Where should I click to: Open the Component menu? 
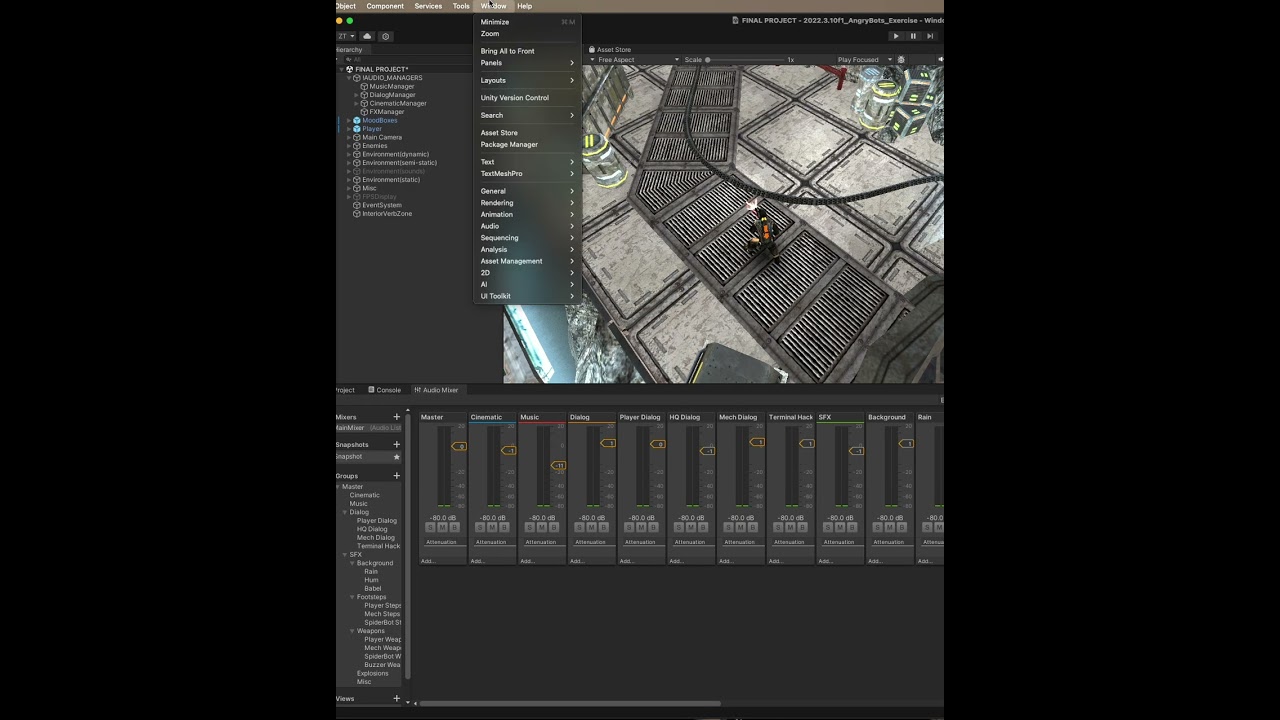pos(385,6)
